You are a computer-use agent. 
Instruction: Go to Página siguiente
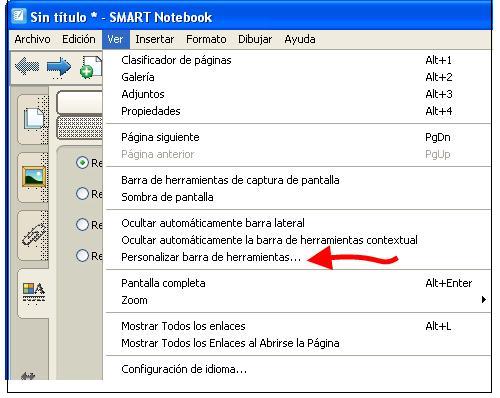point(298,137)
